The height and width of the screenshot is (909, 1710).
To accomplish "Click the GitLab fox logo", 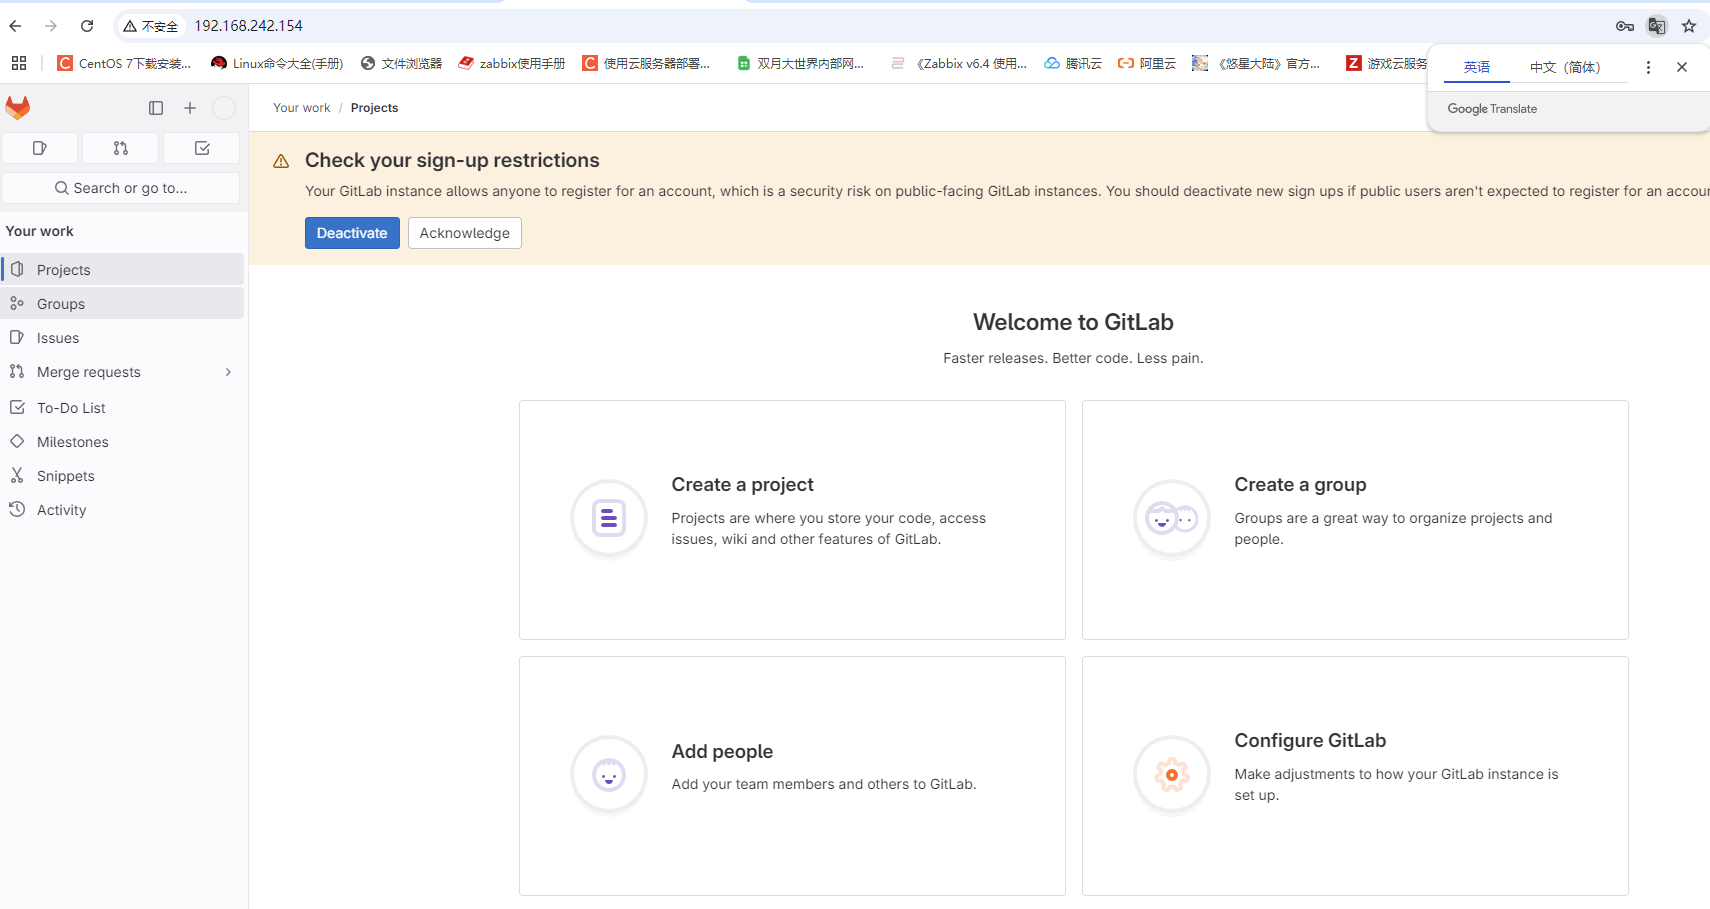I will coord(18,107).
